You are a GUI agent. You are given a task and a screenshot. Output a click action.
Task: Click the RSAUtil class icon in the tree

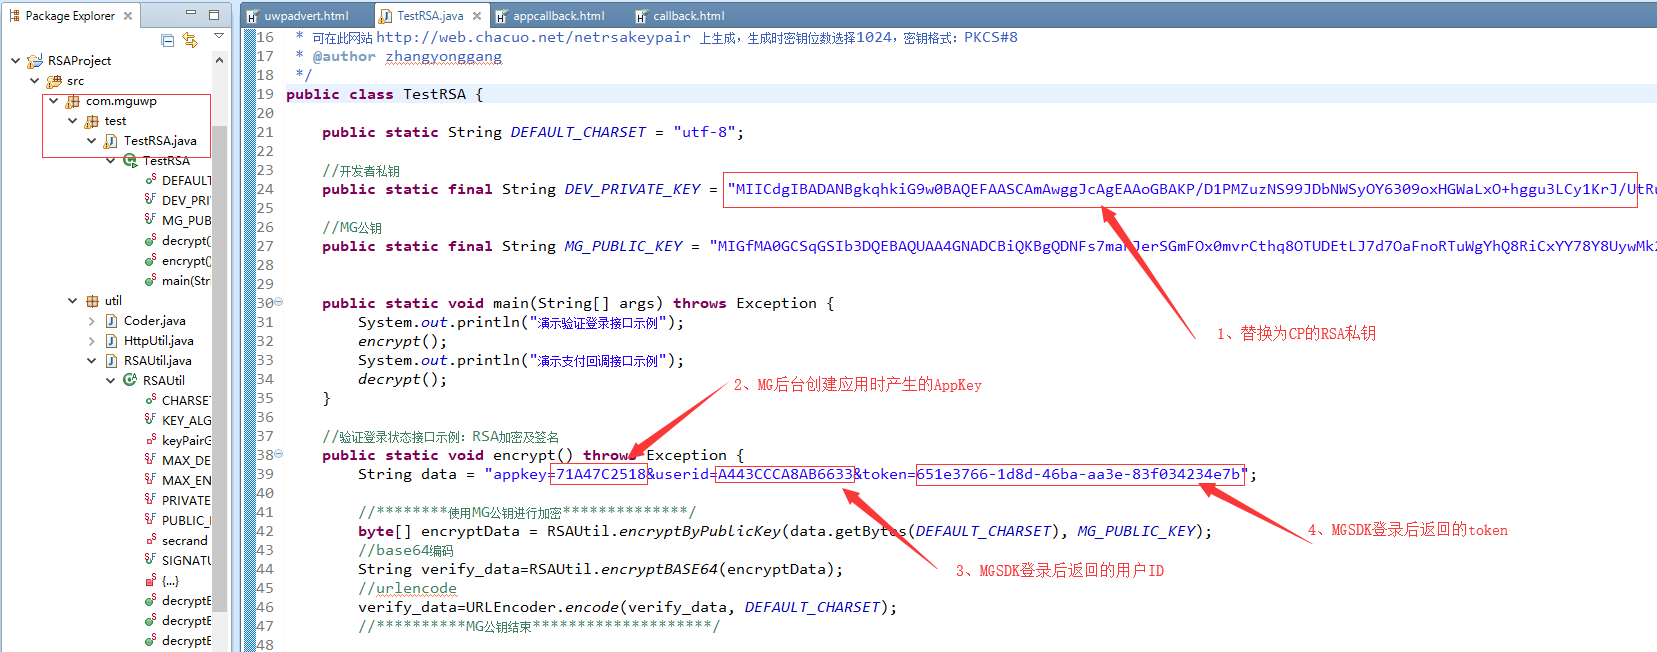coord(130,381)
